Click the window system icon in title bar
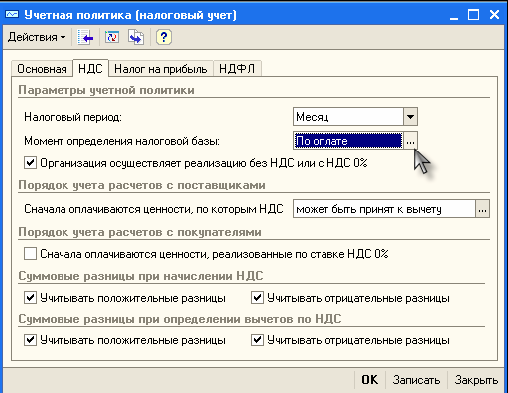The height and width of the screenshot is (393, 508). click(x=12, y=15)
